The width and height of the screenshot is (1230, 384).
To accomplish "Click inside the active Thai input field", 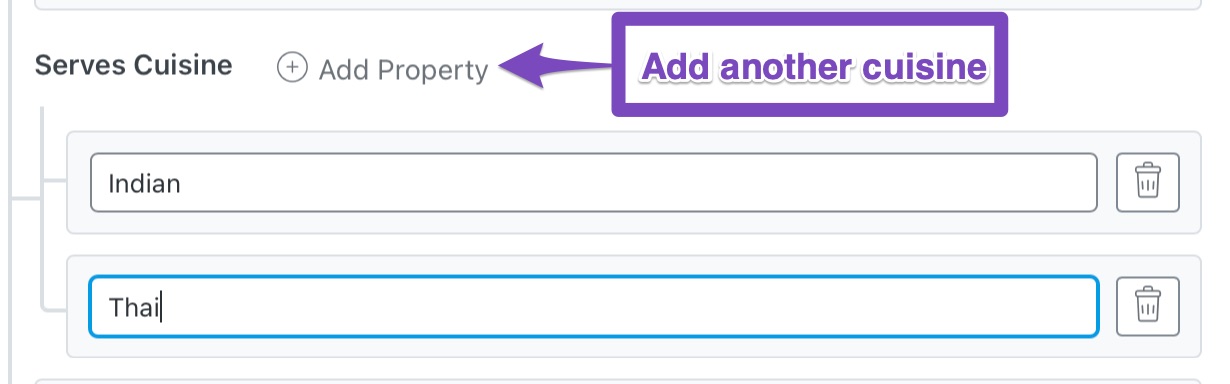I will click(x=594, y=307).
